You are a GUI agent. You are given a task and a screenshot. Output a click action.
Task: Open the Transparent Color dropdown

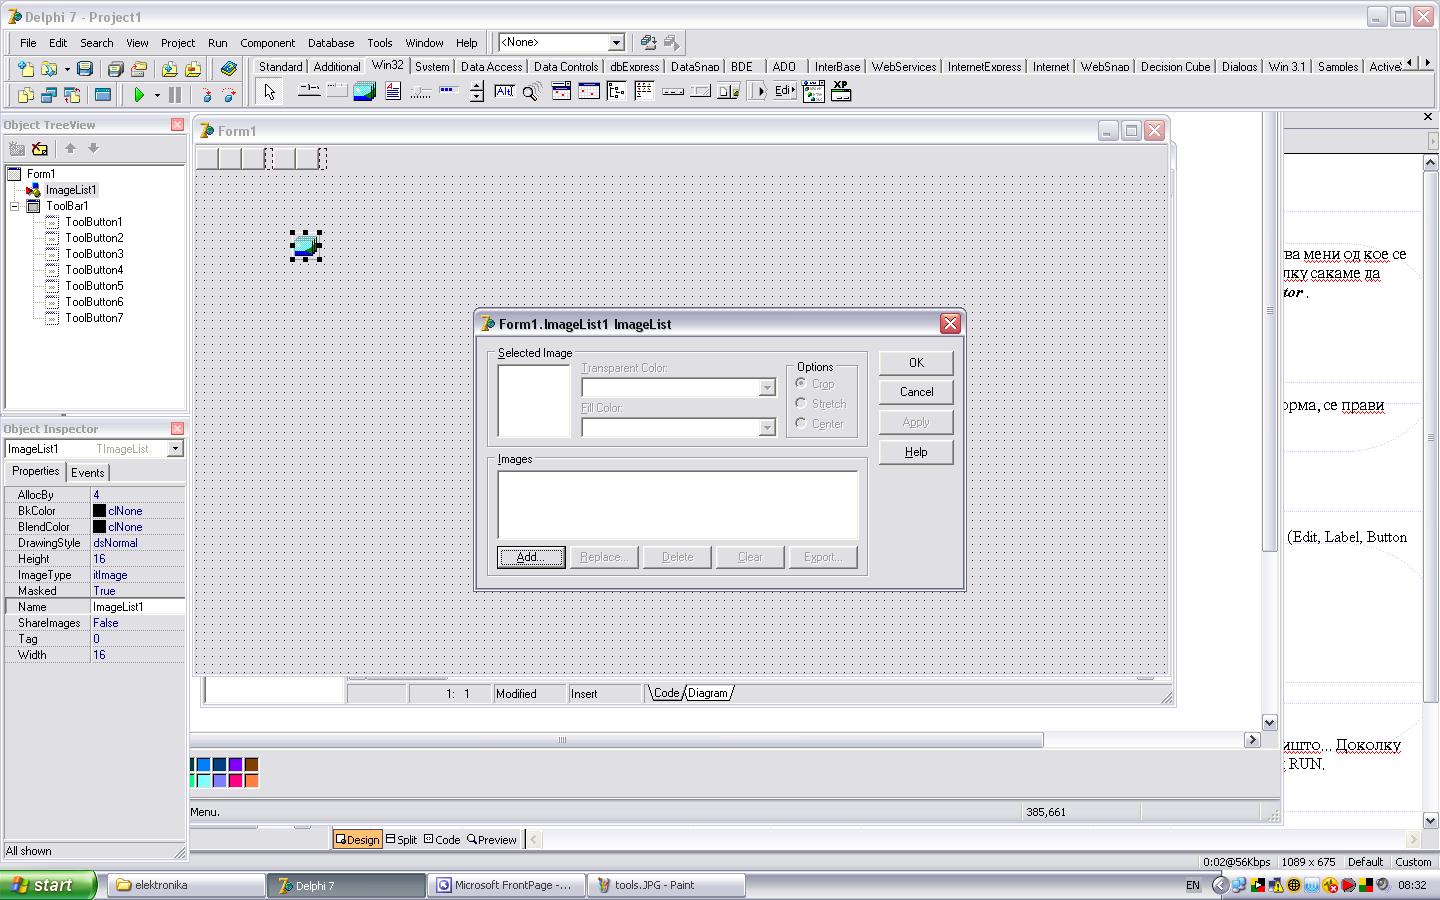(767, 388)
